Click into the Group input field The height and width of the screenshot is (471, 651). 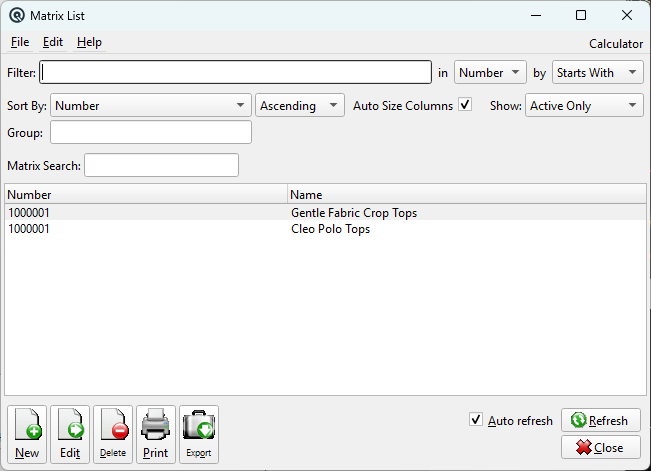click(x=151, y=132)
